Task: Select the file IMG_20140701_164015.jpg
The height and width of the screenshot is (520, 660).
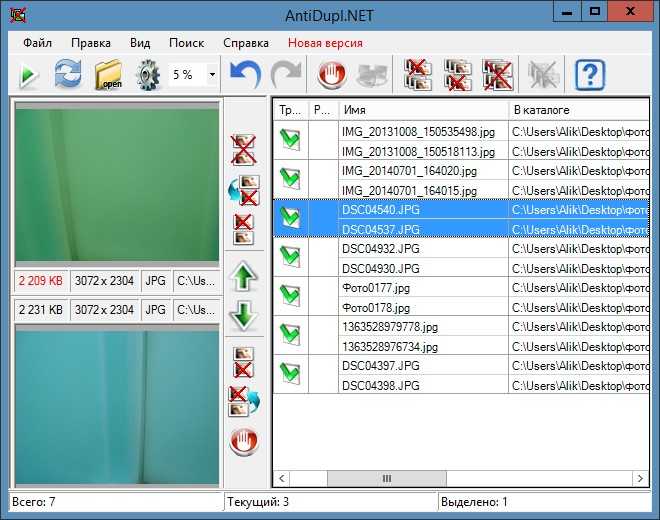Action: pos(410,190)
